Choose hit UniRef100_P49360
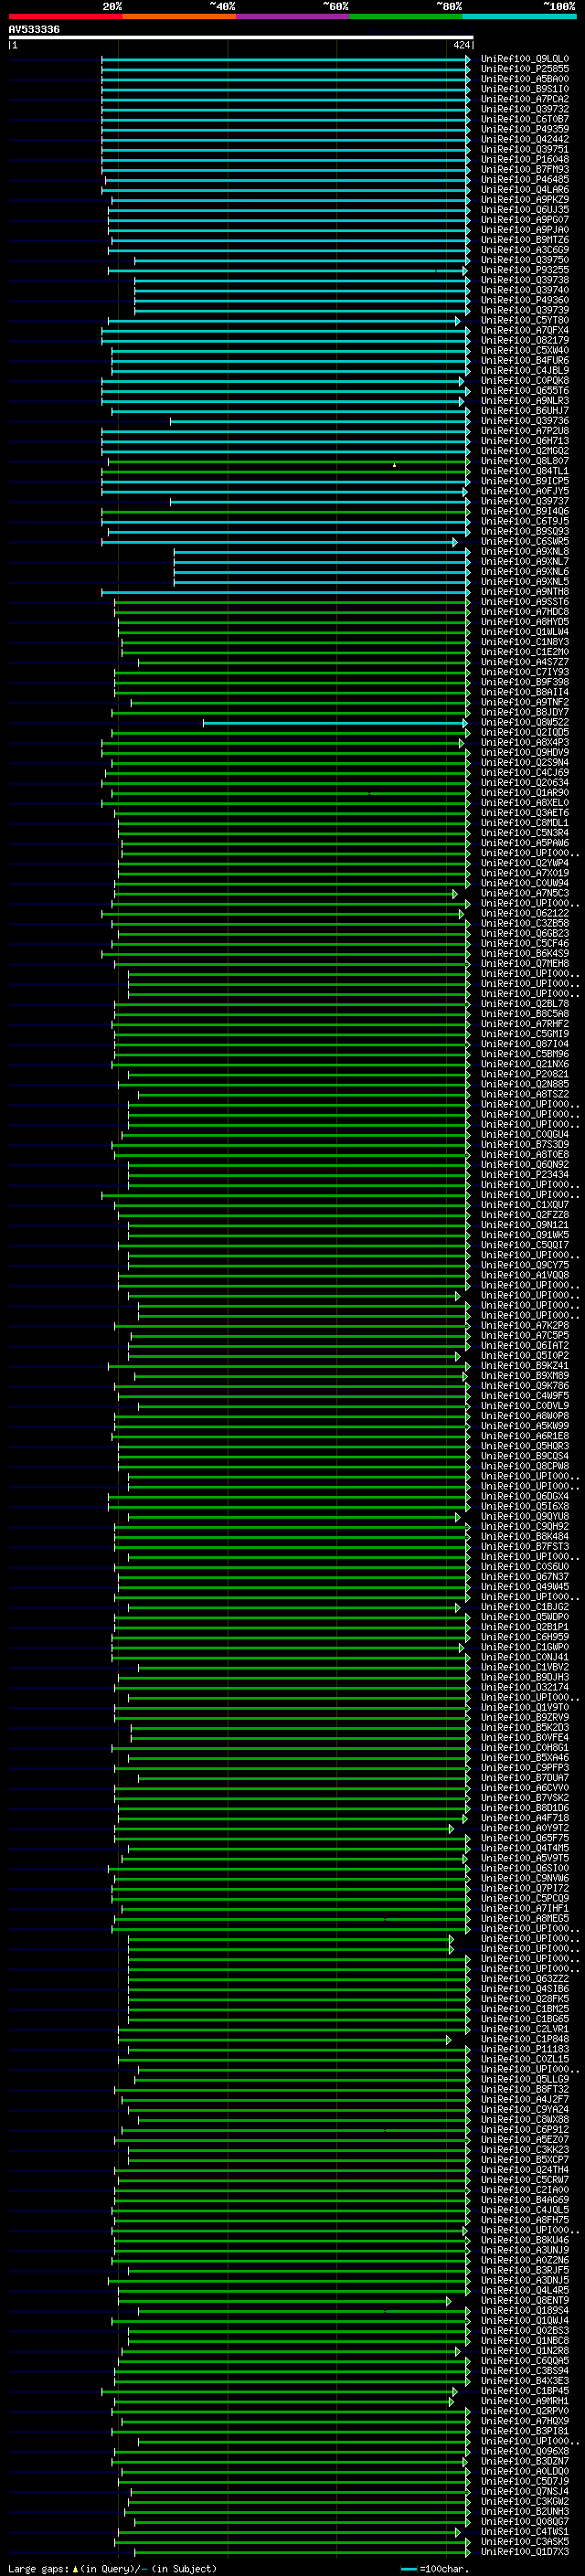585x2576 pixels. pos(524,300)
